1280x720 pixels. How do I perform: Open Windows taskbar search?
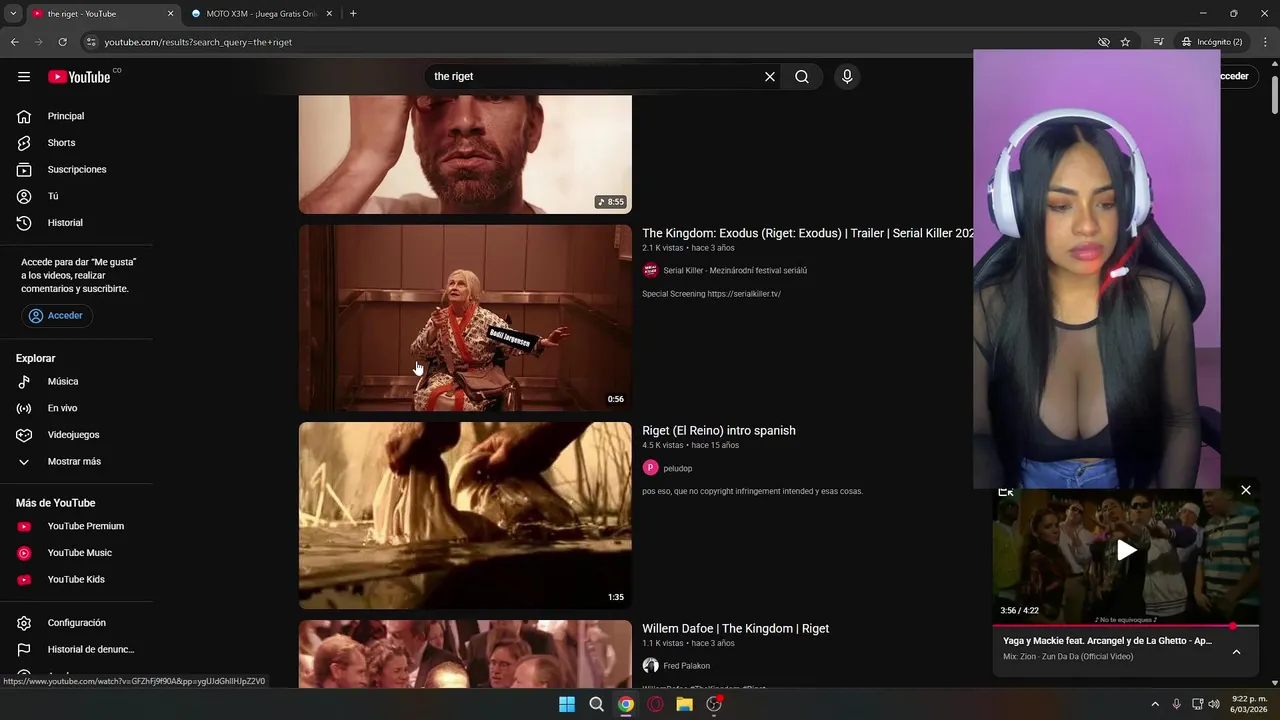tap(597, 704)
